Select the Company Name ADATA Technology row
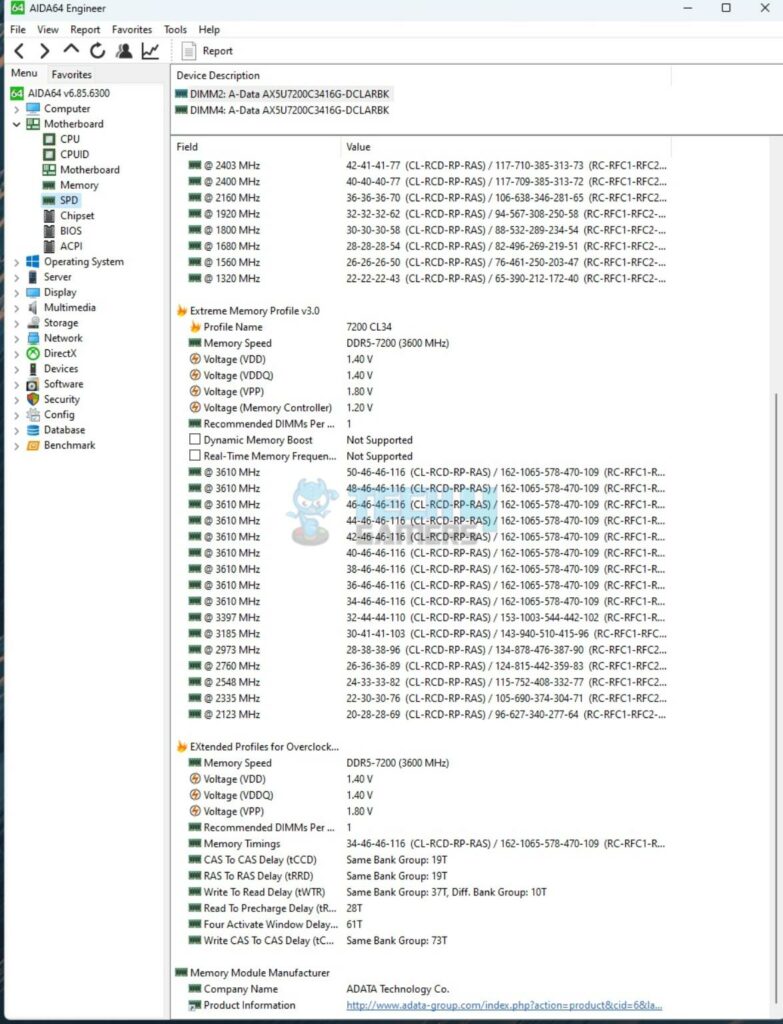 pyautogui.click(x=421, y=989)
